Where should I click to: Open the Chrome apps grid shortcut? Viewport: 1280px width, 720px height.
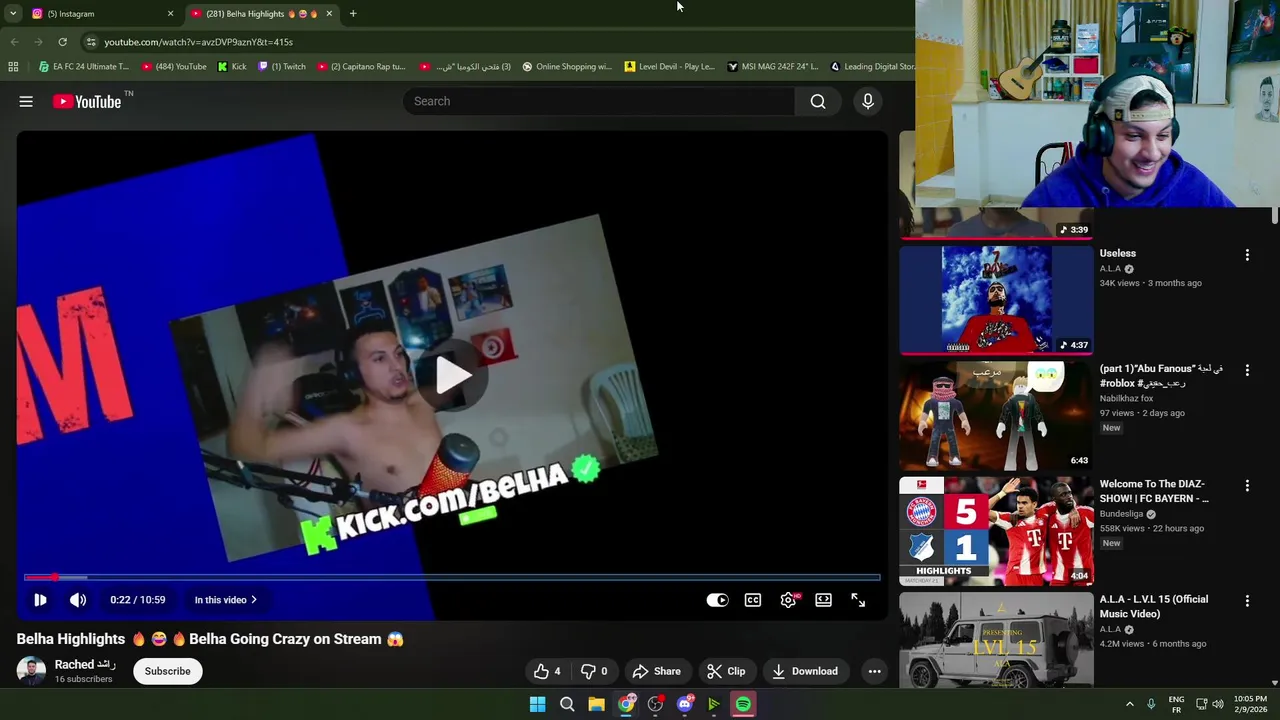pyautogui.click(x=13, y=67)
